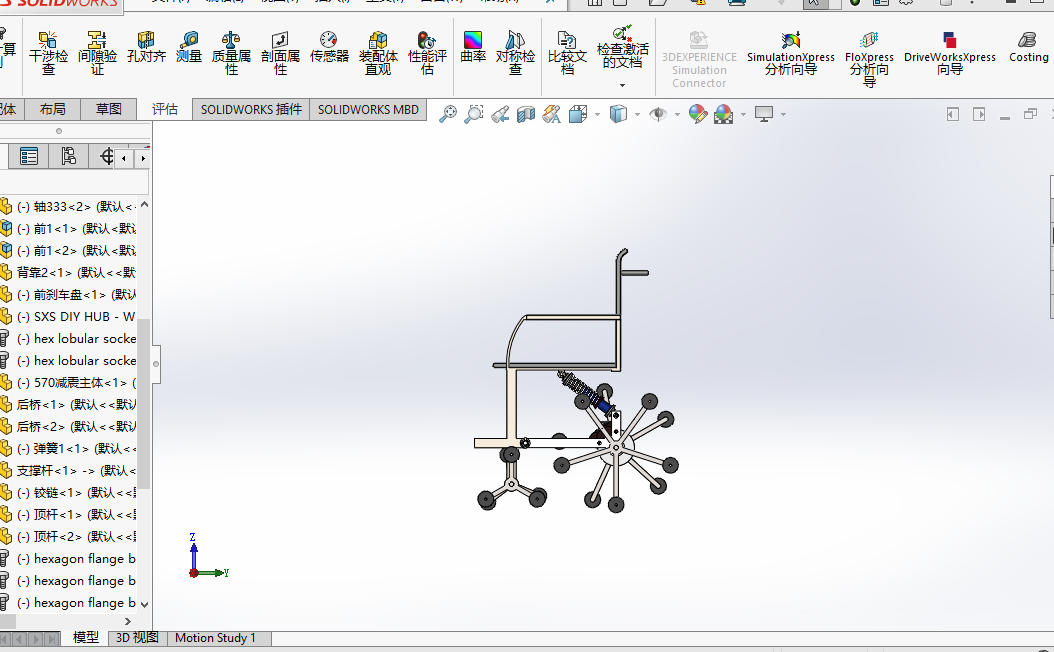This screenshot has width=1054, height=652.
Task: Click Display Style cube icon
Action: point(618,114)
